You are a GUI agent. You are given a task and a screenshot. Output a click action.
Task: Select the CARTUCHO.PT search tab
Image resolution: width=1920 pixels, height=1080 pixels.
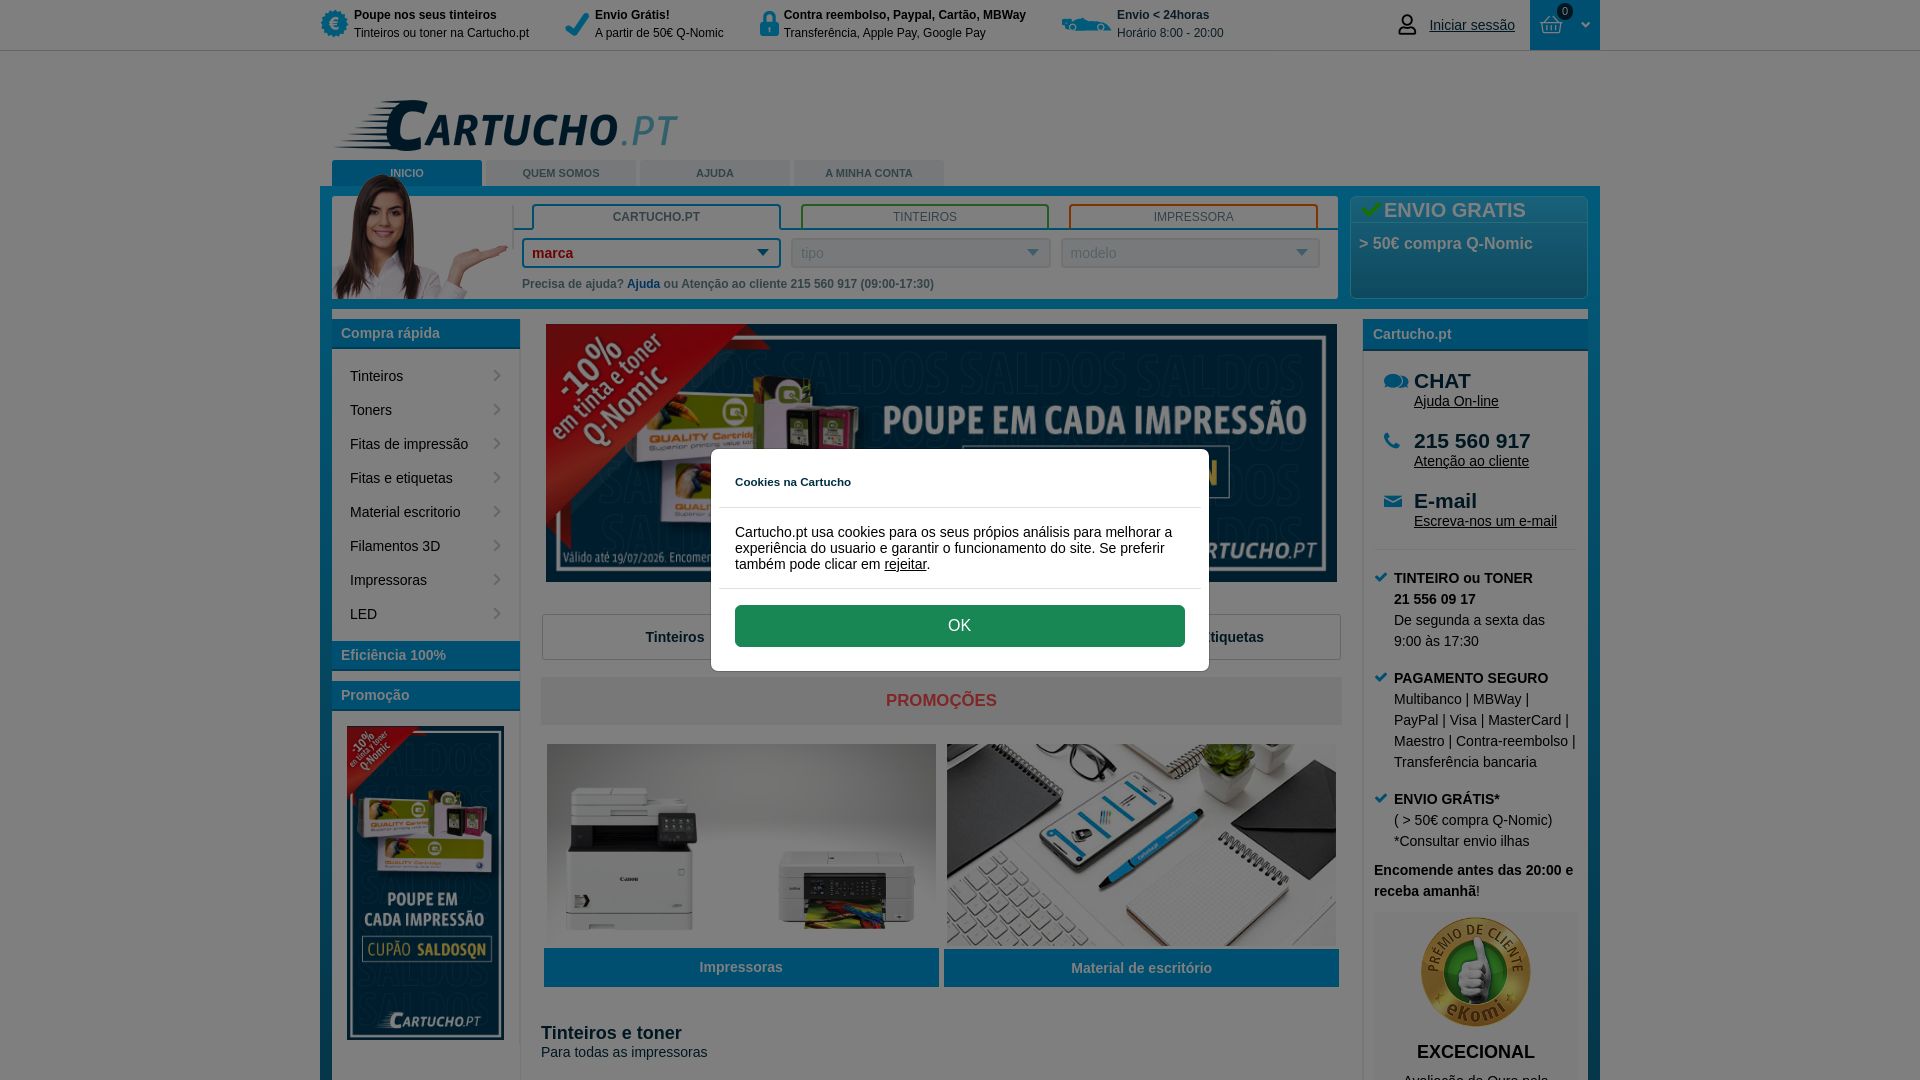(656, 217)
